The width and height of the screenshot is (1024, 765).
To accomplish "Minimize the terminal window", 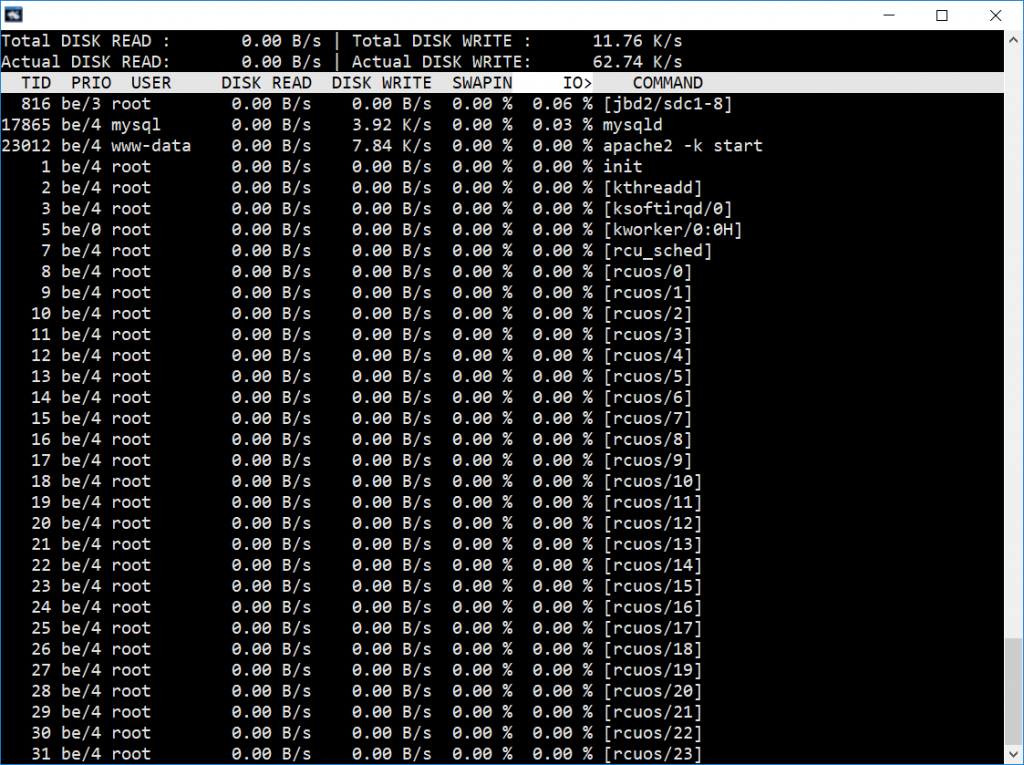I will [889, 15].
